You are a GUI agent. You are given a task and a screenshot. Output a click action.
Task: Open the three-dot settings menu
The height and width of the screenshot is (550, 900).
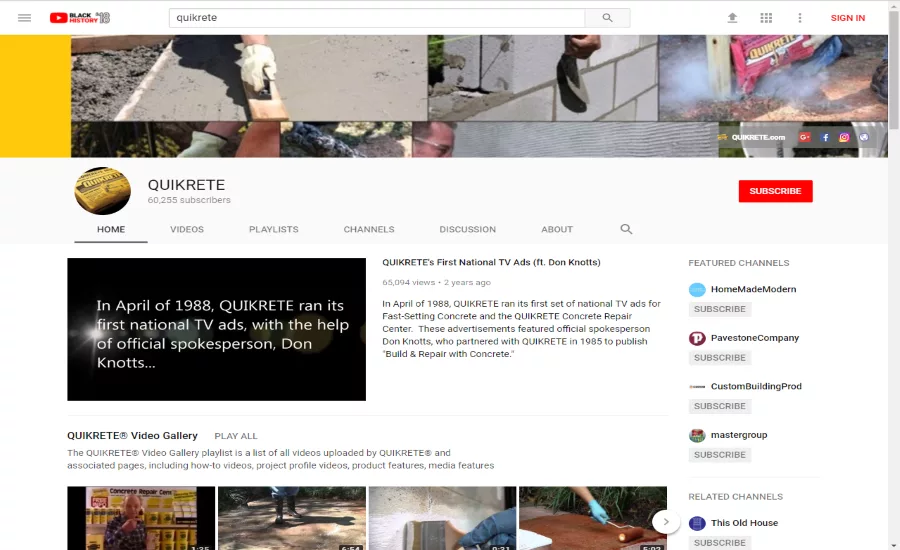click(x=800, y=18)
